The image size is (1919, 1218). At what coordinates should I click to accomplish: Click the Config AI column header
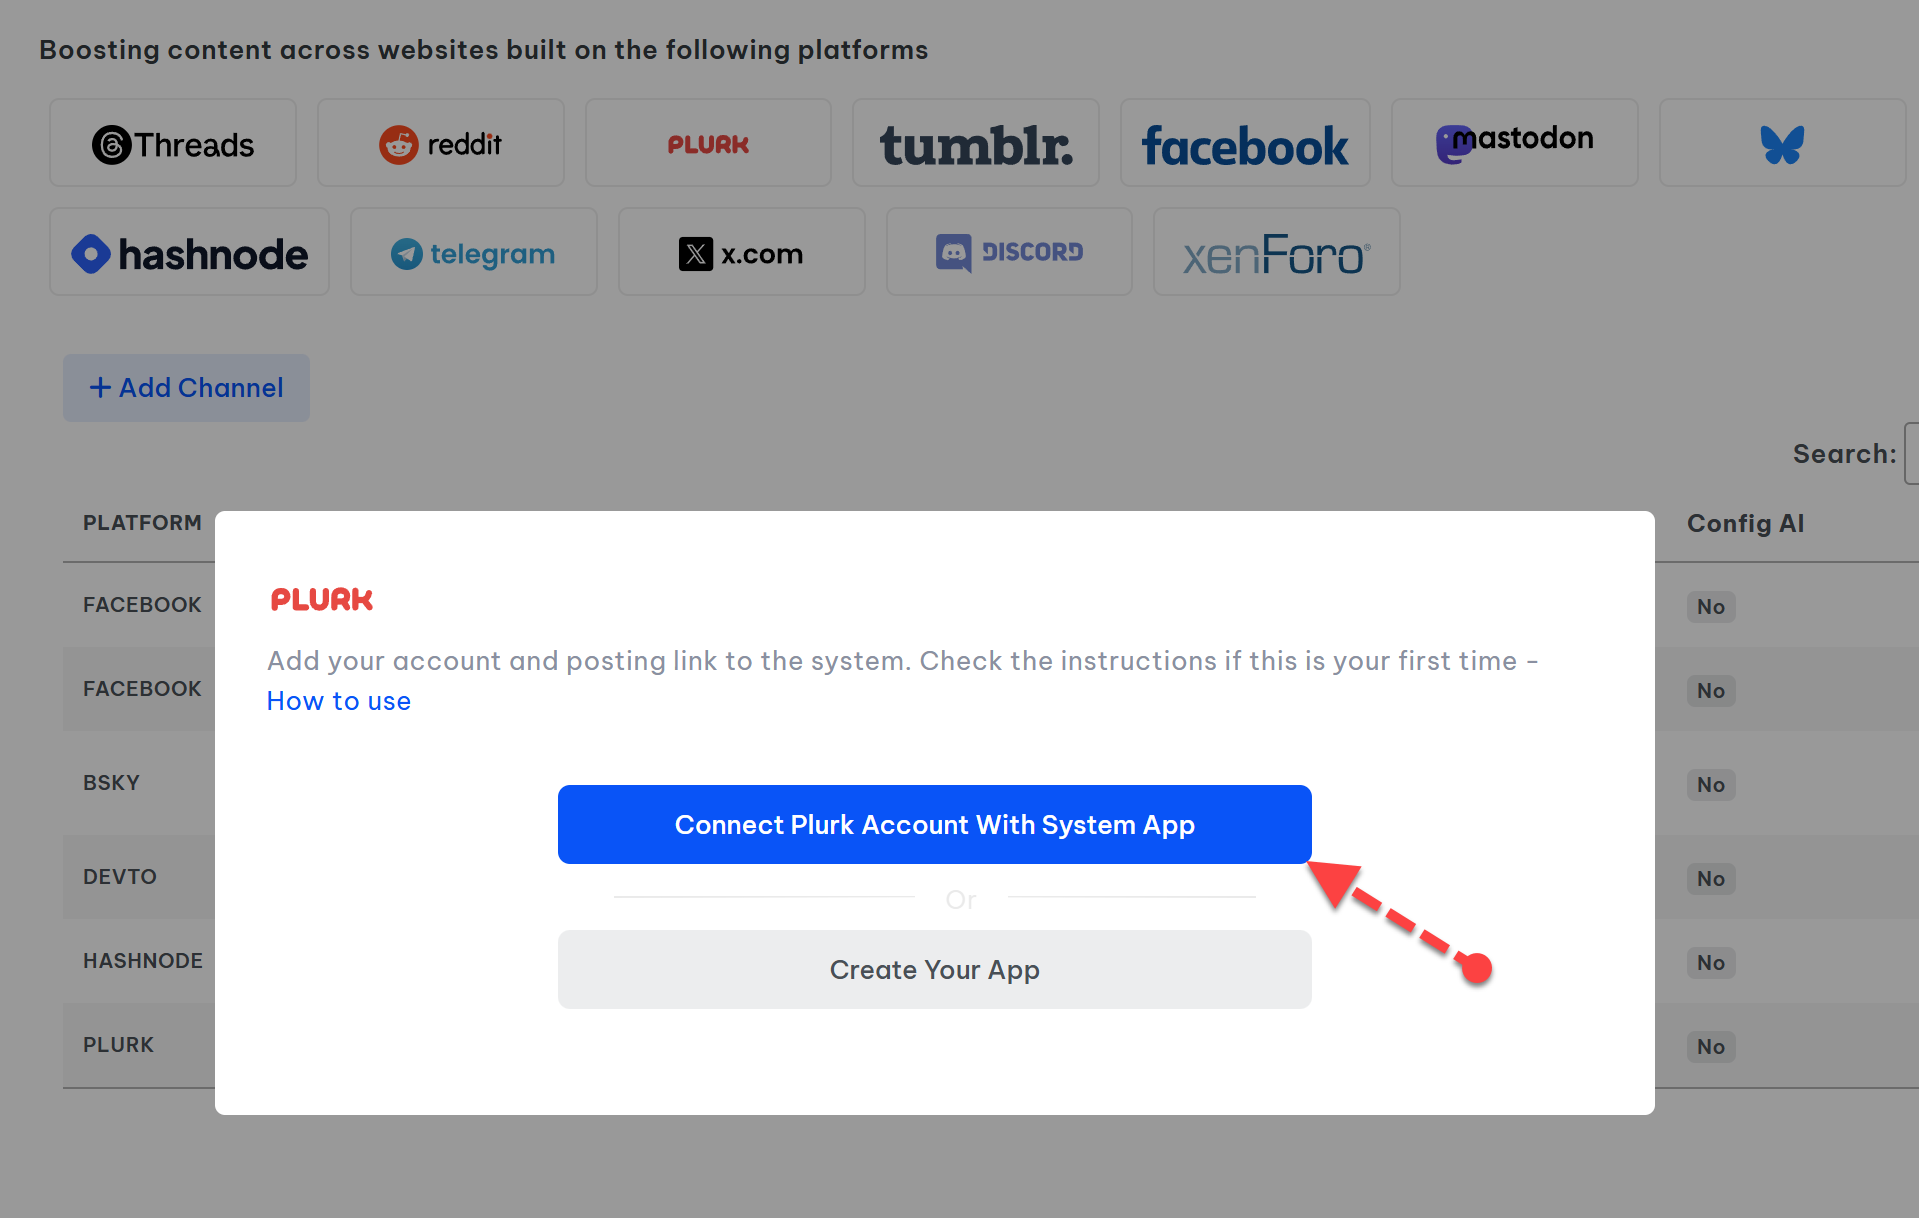(x=1745, y=523)
